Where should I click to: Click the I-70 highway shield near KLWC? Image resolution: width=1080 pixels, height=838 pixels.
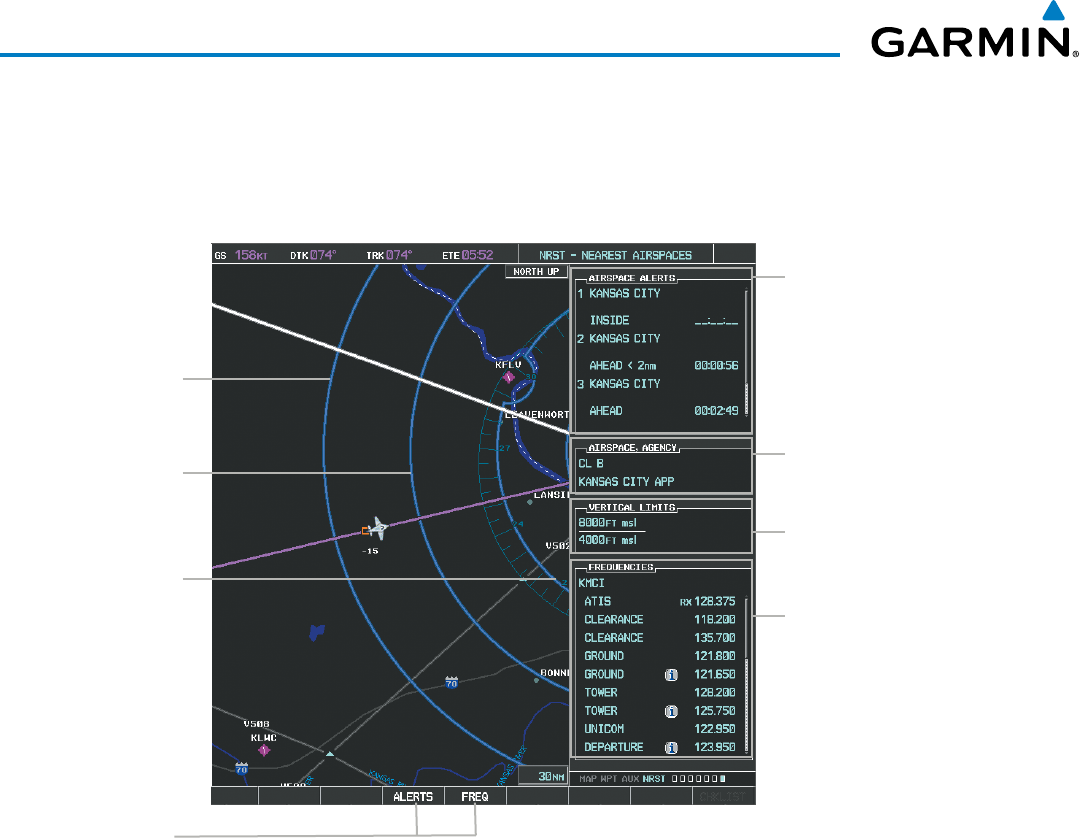(x=241, y=768)
